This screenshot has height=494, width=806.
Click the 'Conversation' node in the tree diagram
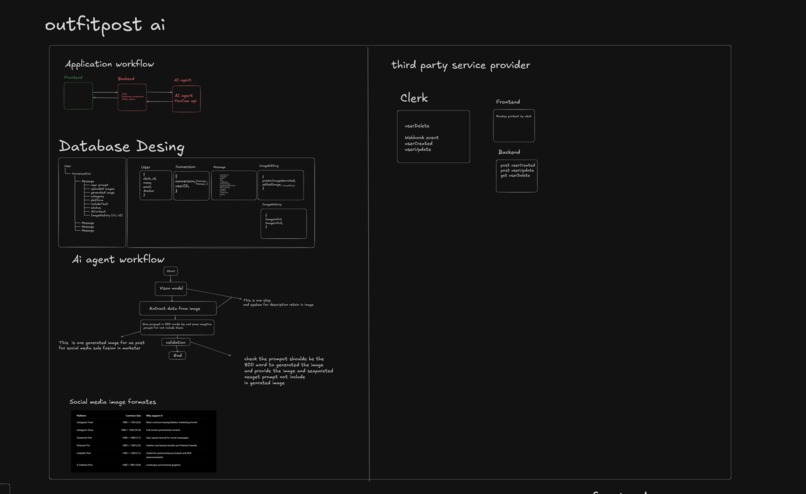[81, 174]
